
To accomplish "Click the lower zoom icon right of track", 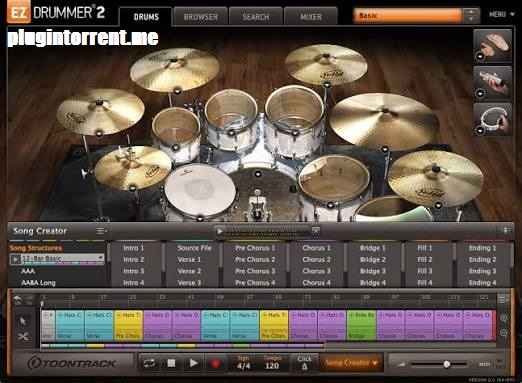I will 503,333.
